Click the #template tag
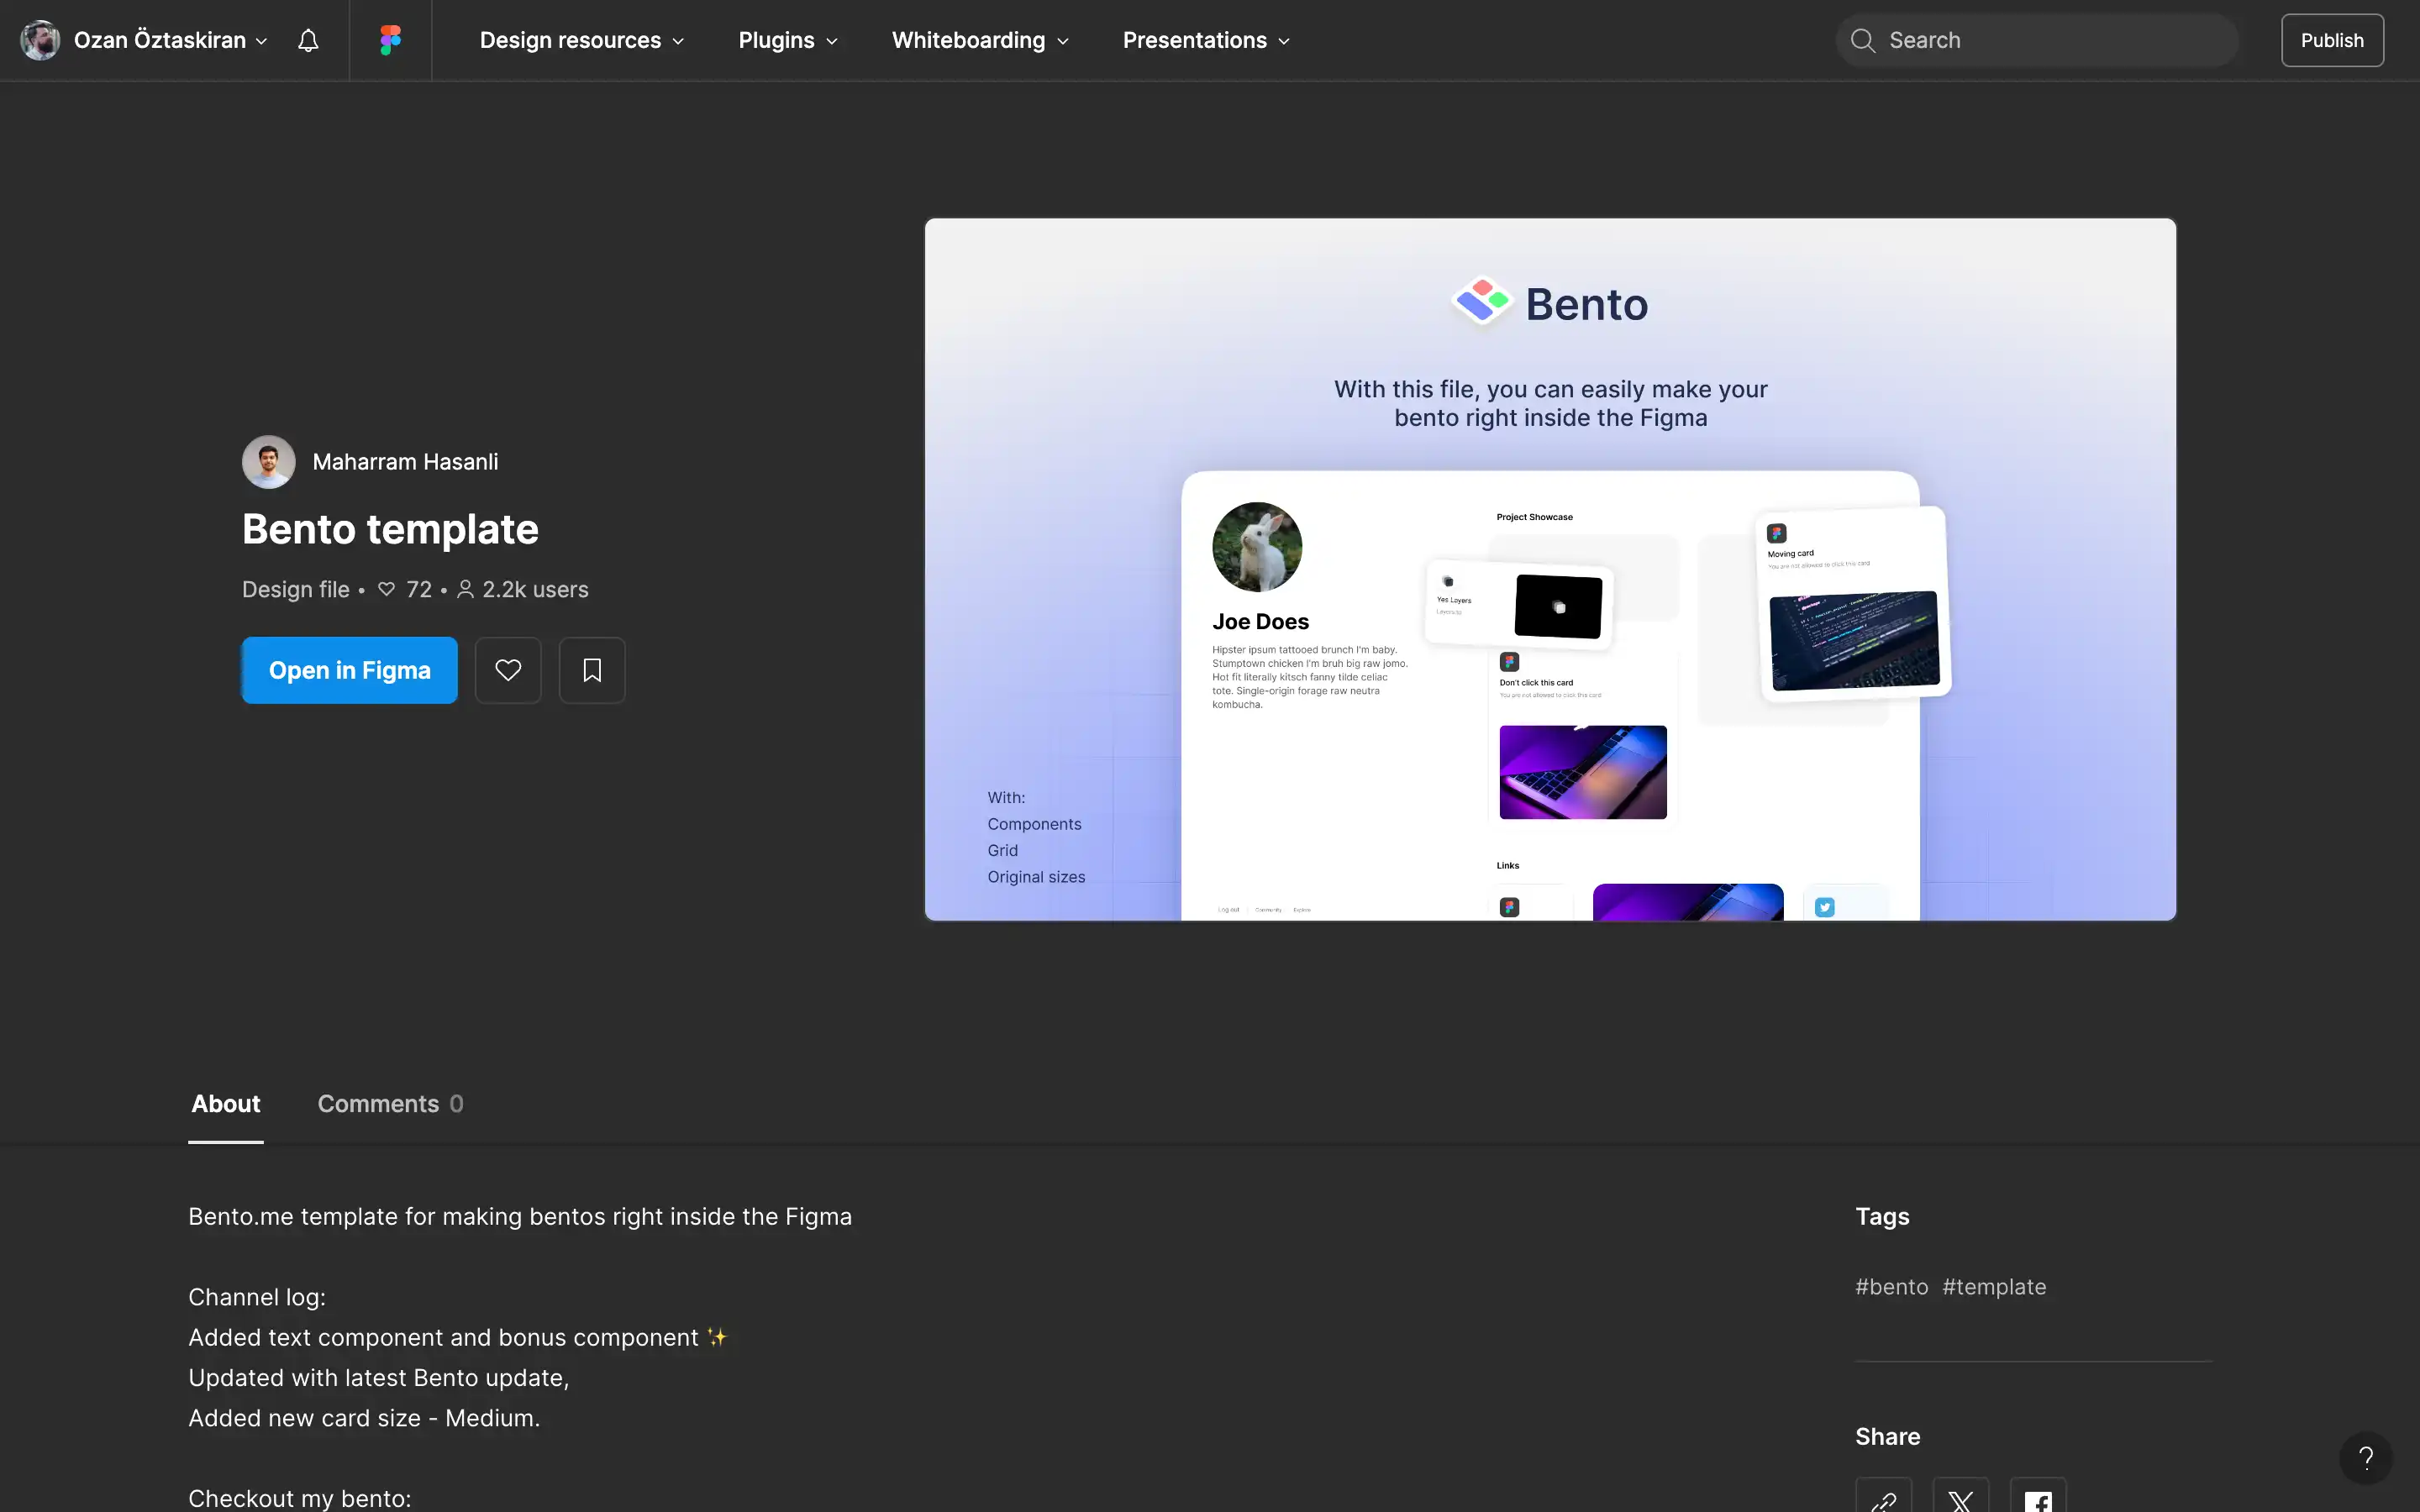Viewport: 2420px width, 1512px height. coord(1994,1287)
